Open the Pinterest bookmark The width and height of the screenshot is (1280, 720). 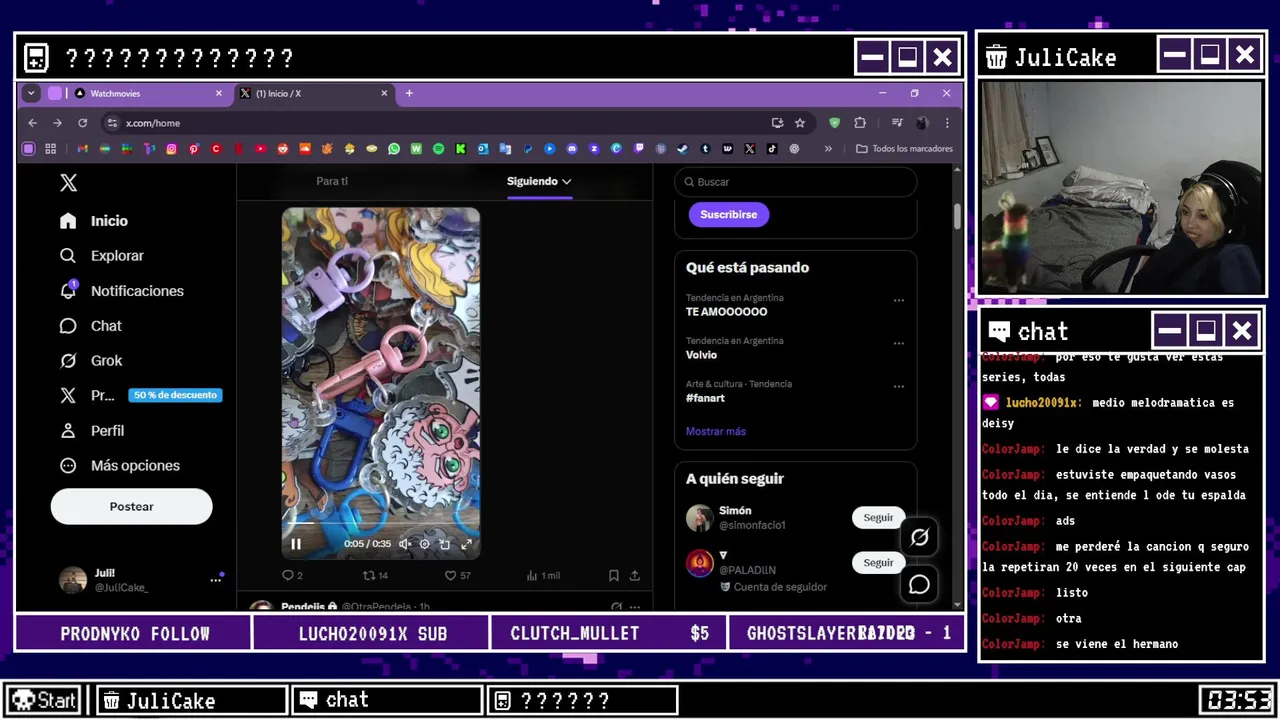pyautogui.click(x=194, y=149)
